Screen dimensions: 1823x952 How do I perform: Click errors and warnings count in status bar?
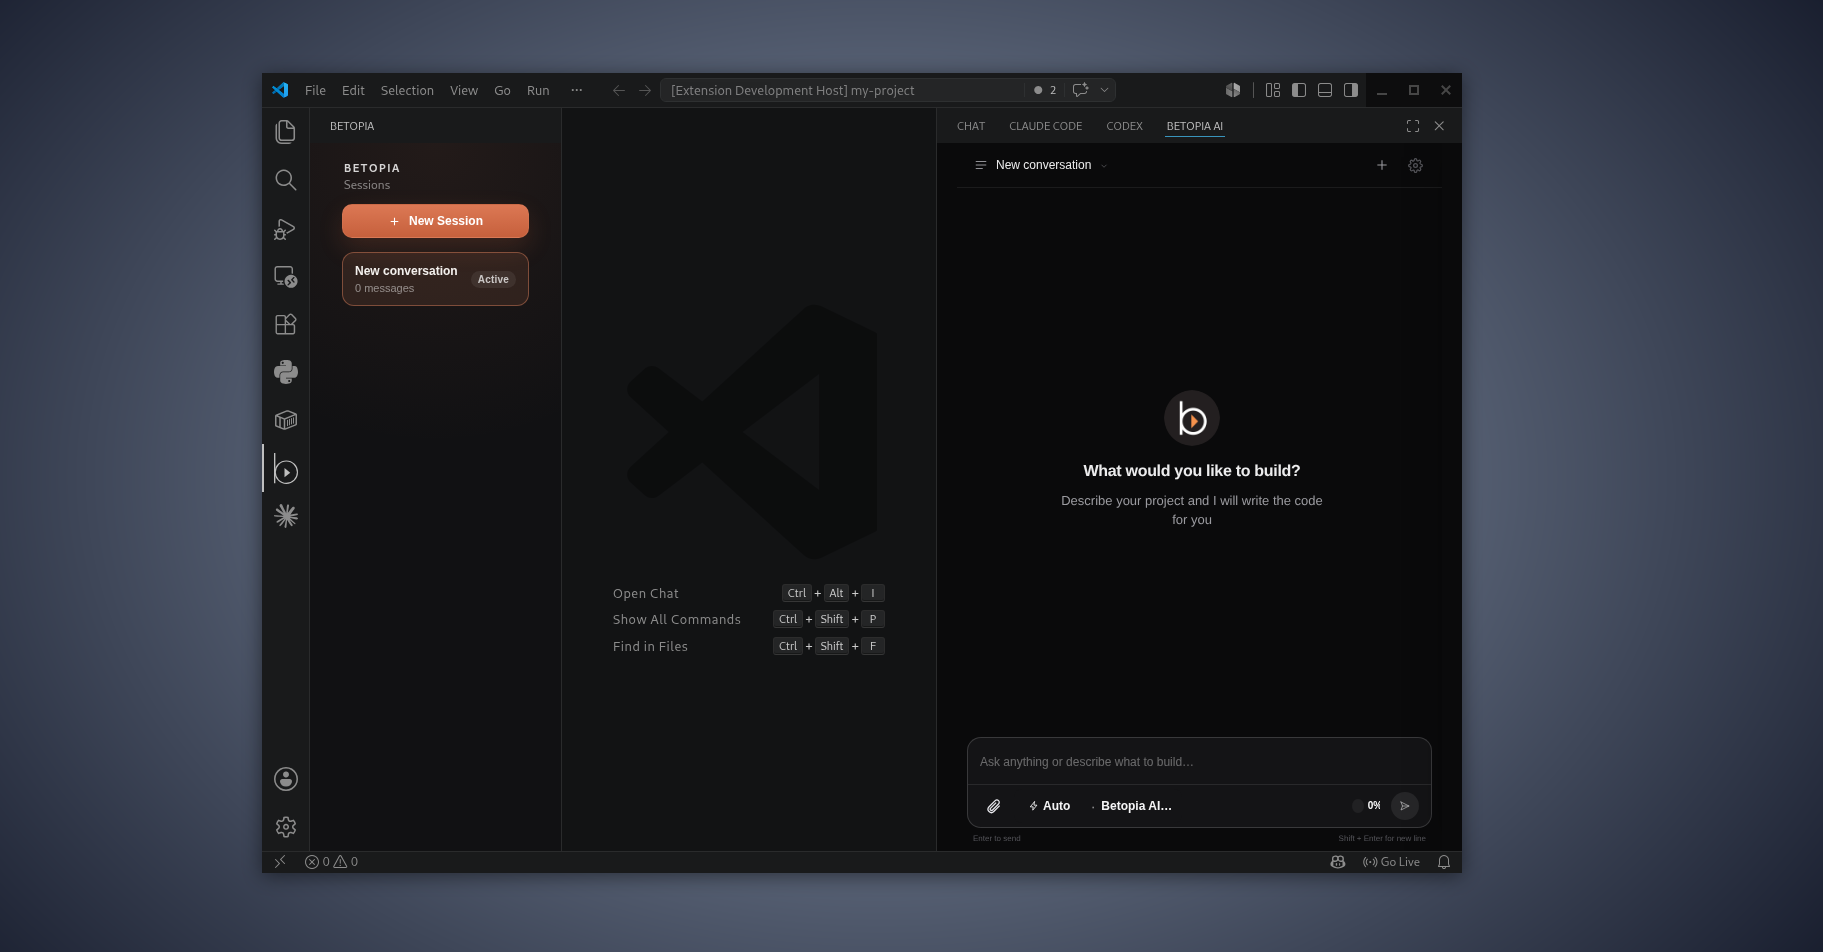click(331, 862)
